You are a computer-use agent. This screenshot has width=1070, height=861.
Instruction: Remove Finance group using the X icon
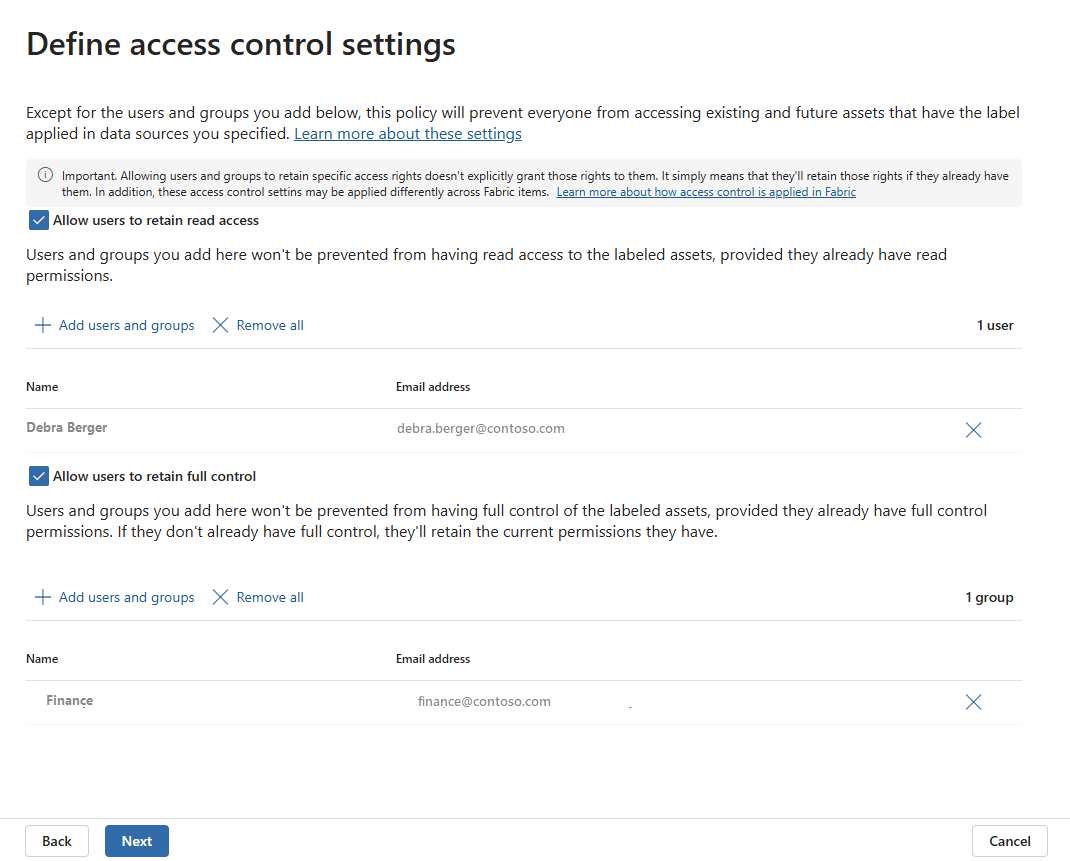(x=973, y=702)
